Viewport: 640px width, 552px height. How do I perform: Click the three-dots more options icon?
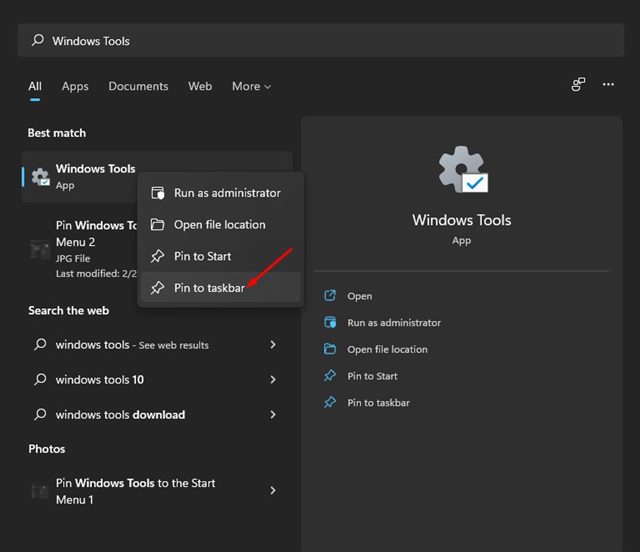pyautogui.click(x=608, y=85)
